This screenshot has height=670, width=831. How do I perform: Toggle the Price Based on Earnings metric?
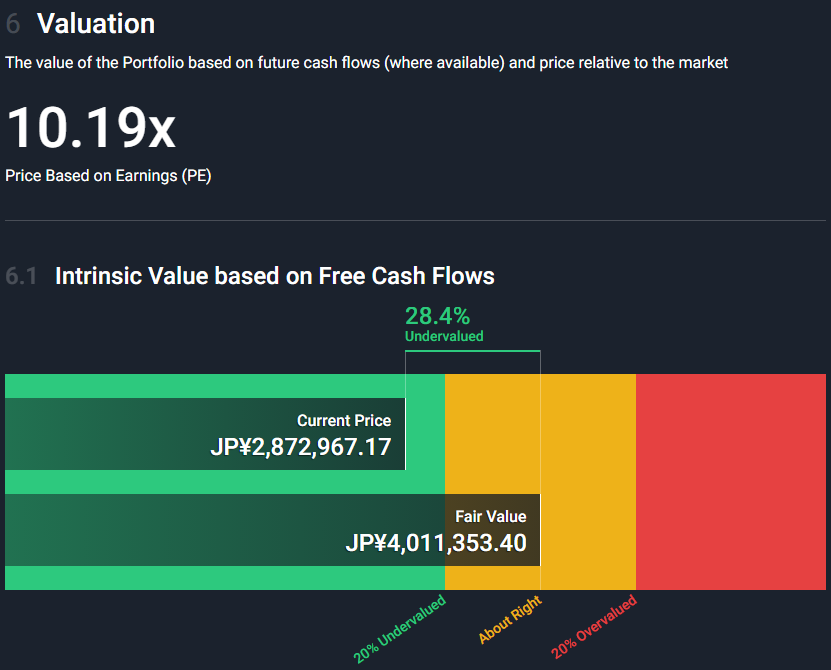tap(108, 175)
